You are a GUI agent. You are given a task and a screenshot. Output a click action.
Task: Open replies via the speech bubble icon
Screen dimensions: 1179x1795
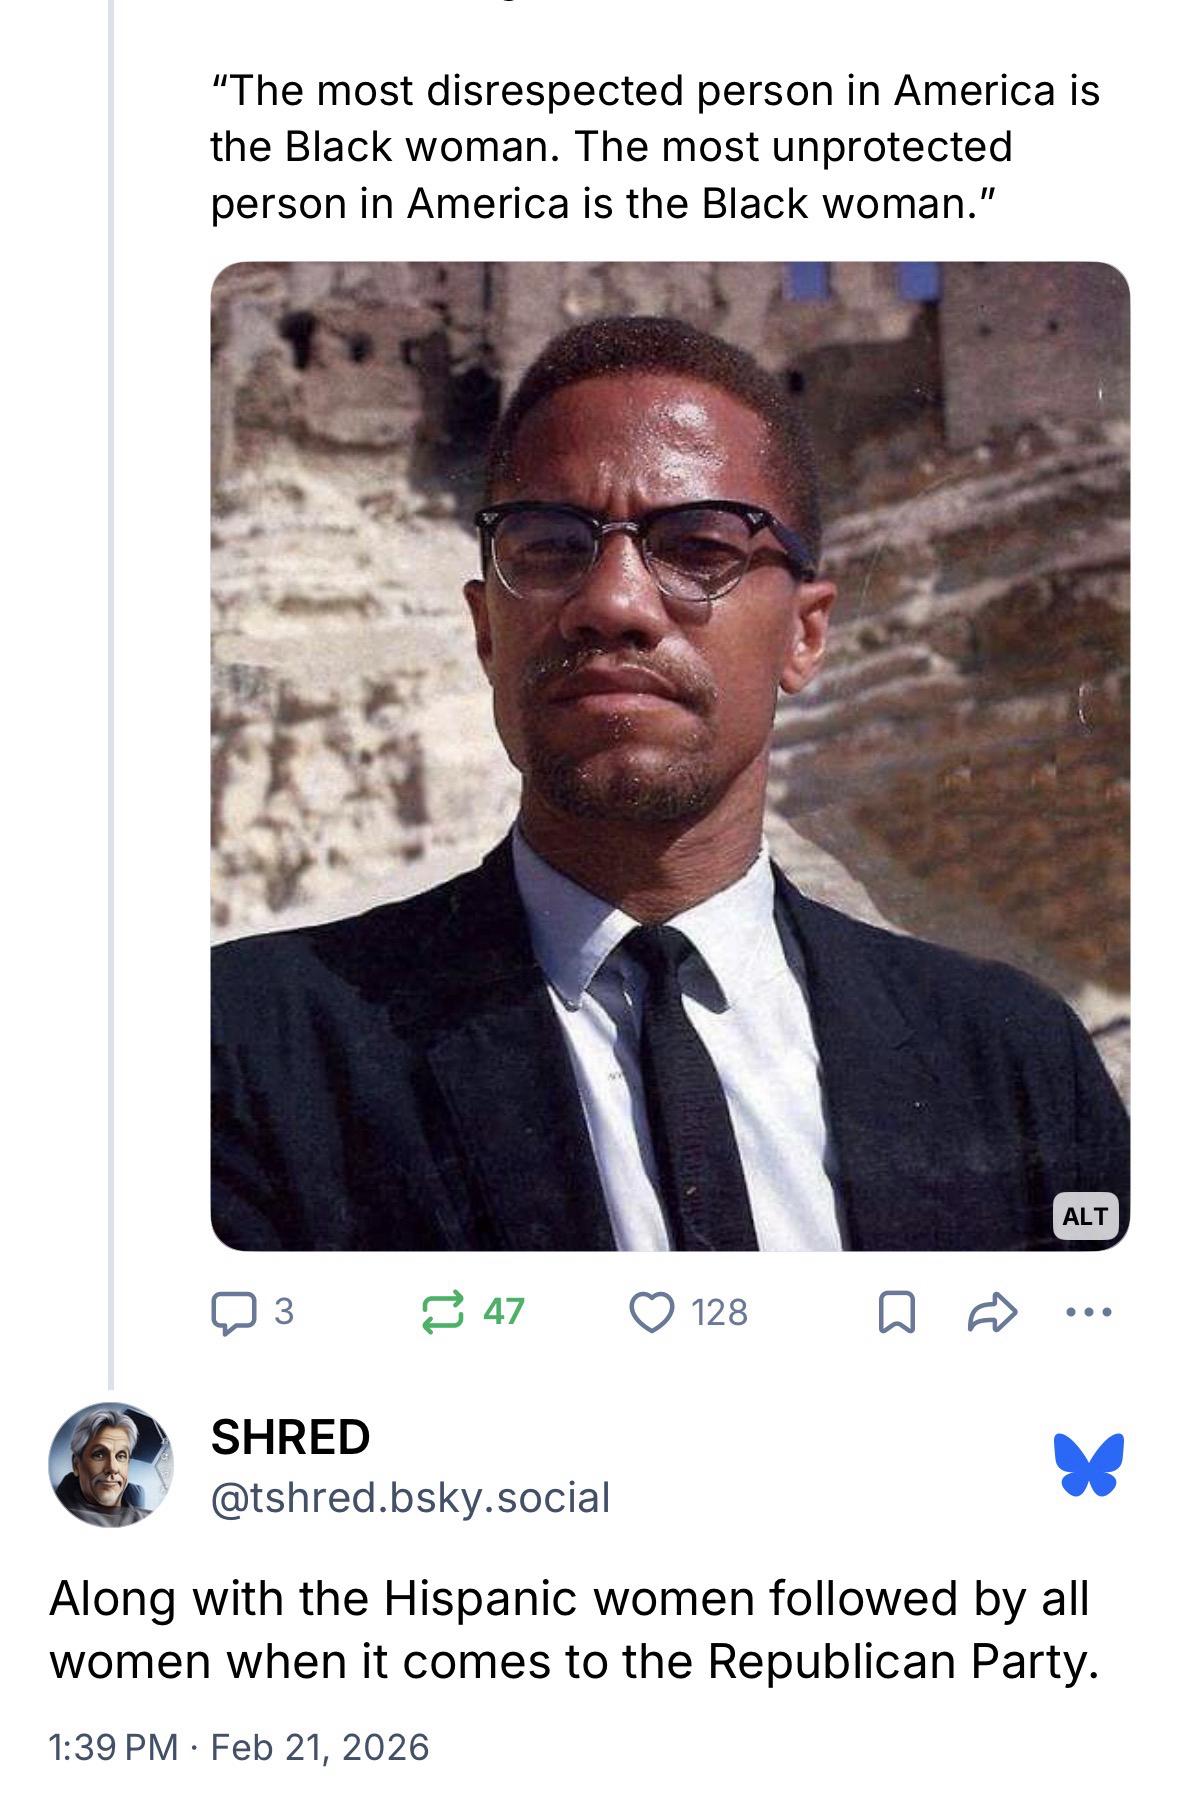232,1312
